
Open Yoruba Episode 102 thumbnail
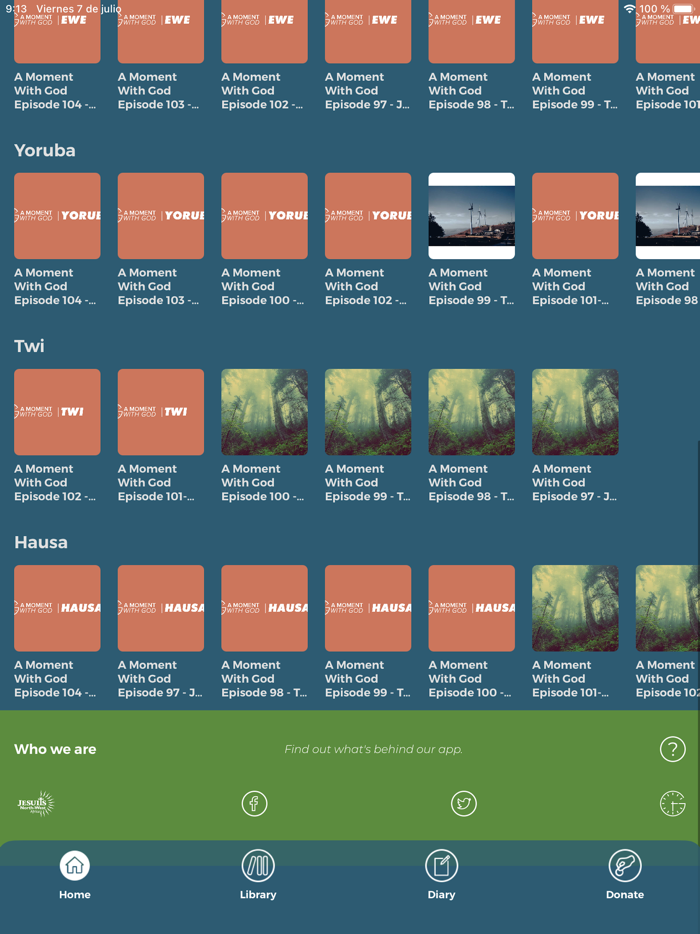368,216
